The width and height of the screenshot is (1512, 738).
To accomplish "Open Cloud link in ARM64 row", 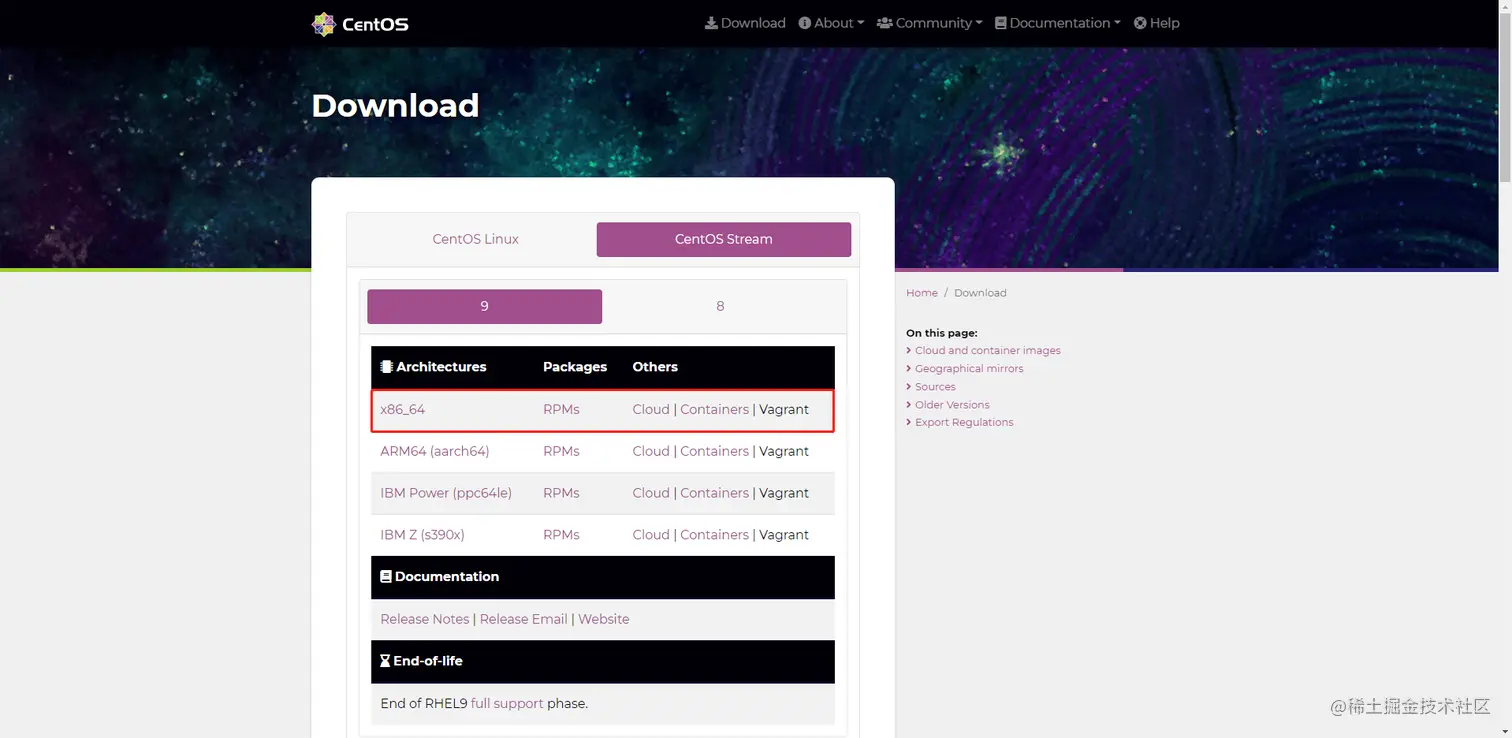I will pyautogui.click(x=651, y=451).
